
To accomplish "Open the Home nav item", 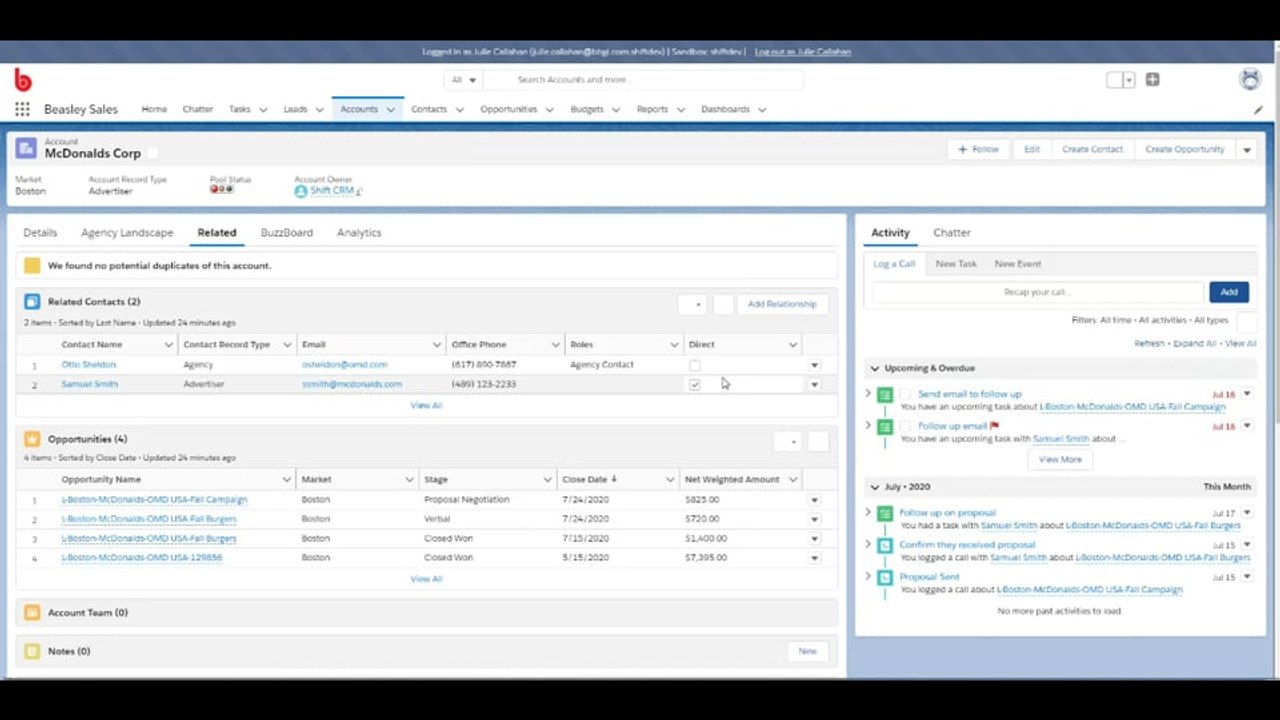I will tap(154, 110).
